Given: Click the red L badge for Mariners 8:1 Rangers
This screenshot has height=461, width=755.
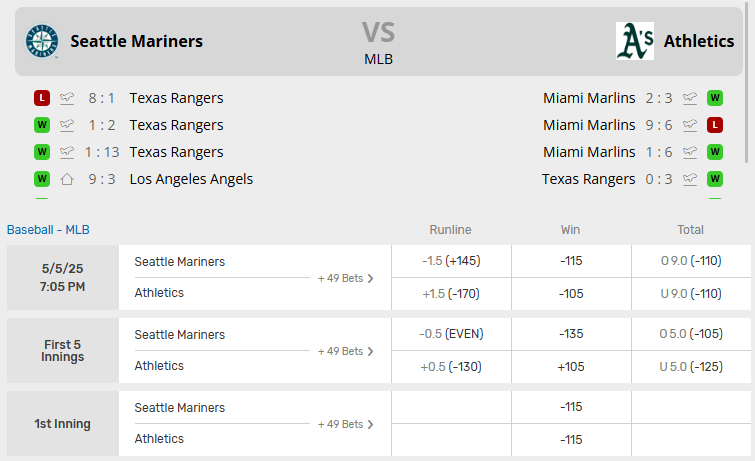Looking at the screenshot, I should 41,98.
